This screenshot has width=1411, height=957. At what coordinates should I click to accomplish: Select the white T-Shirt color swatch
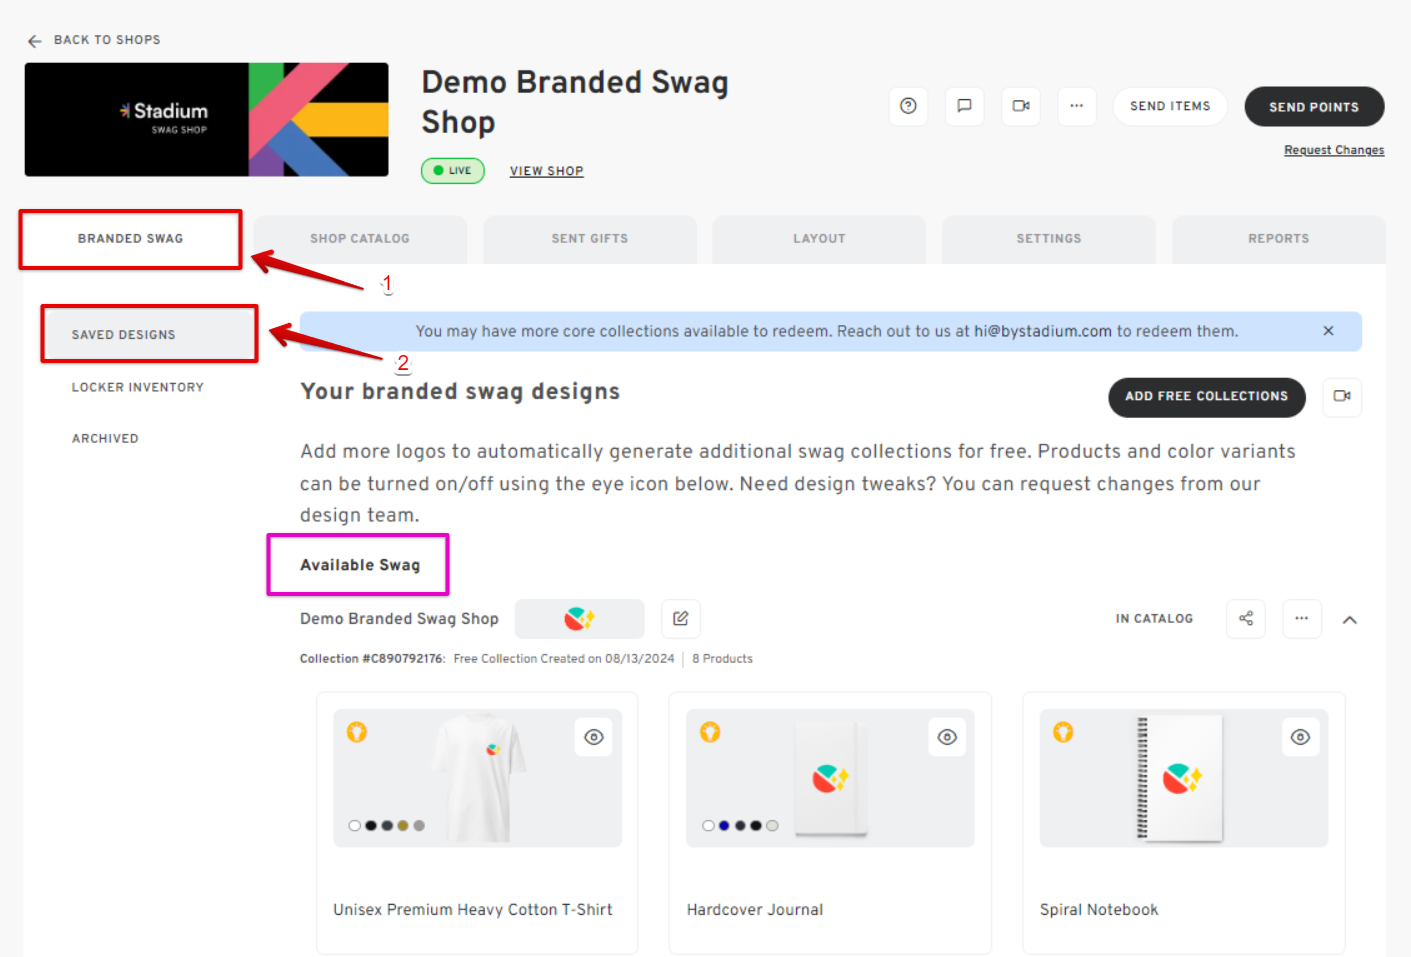click(x=355, y=826)
